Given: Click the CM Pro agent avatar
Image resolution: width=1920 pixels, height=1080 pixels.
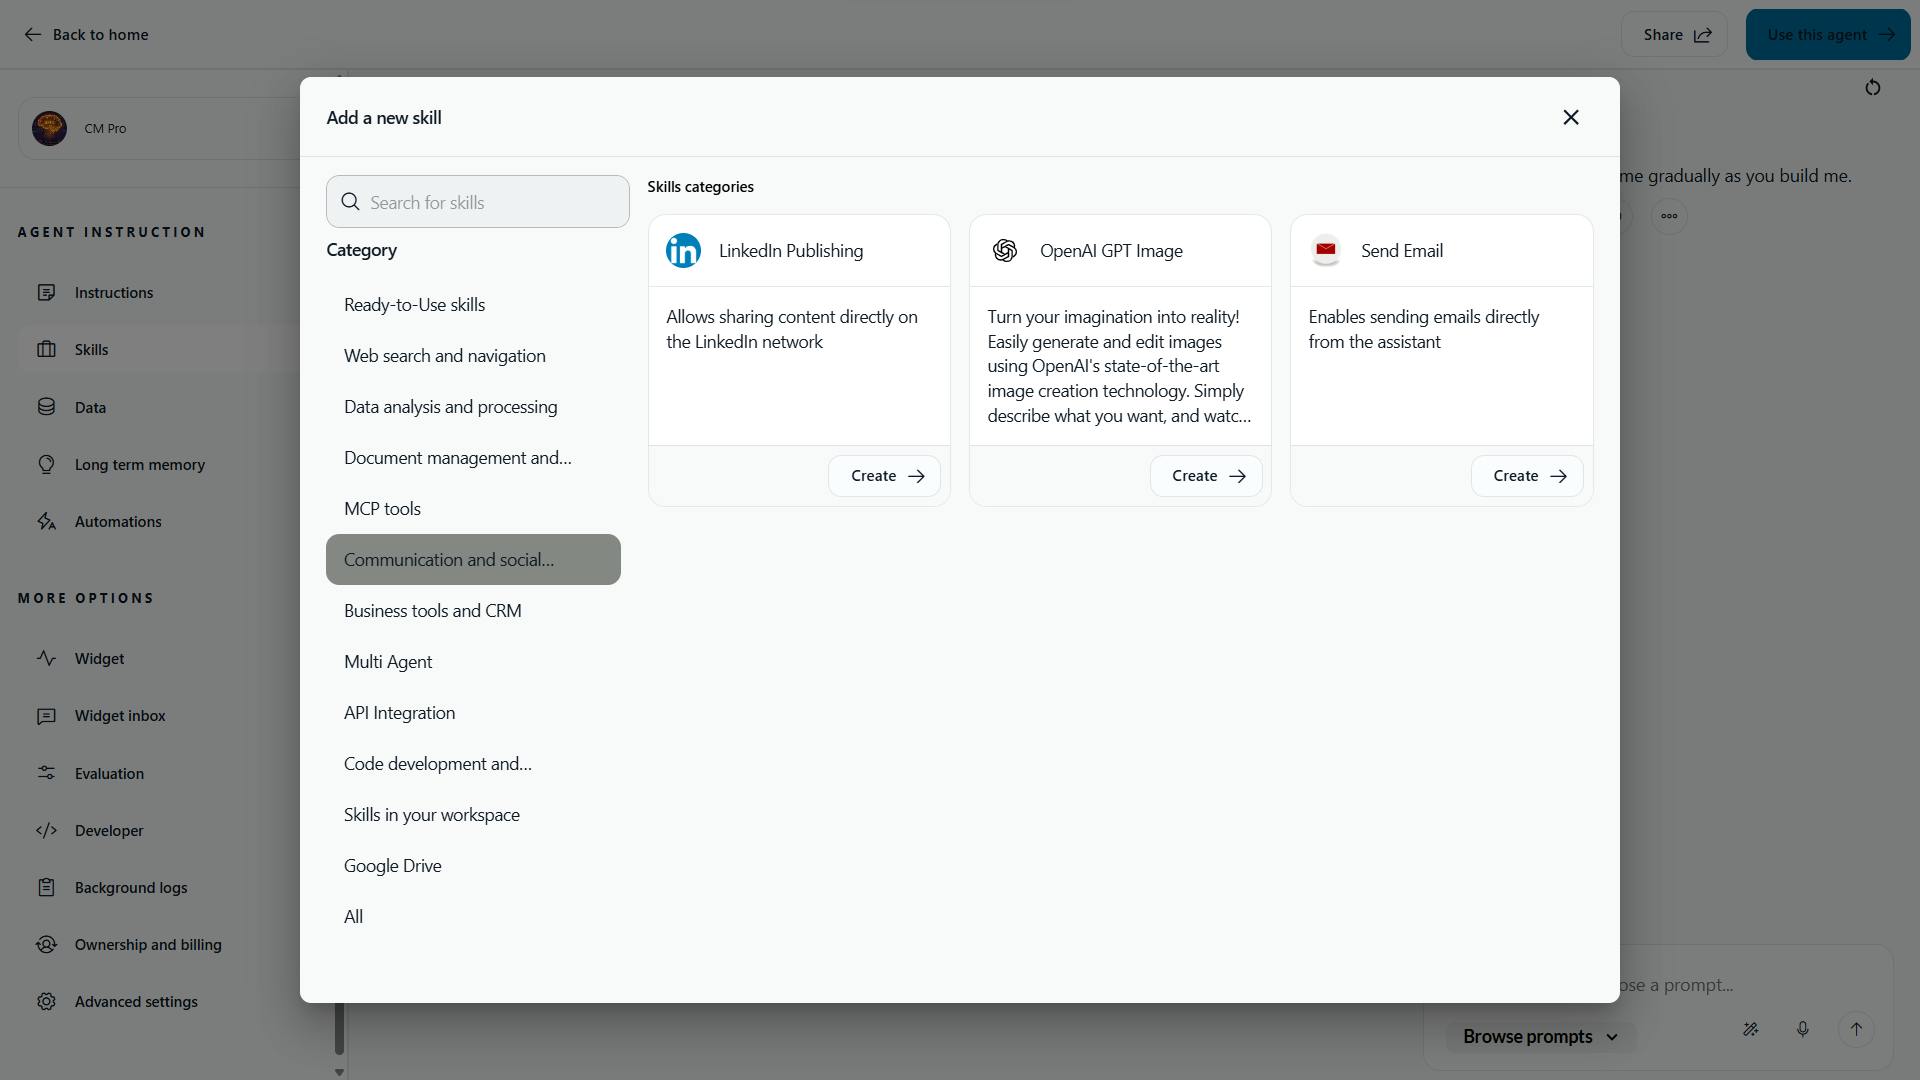Looking at the screenshot, I should pos(49,128).
